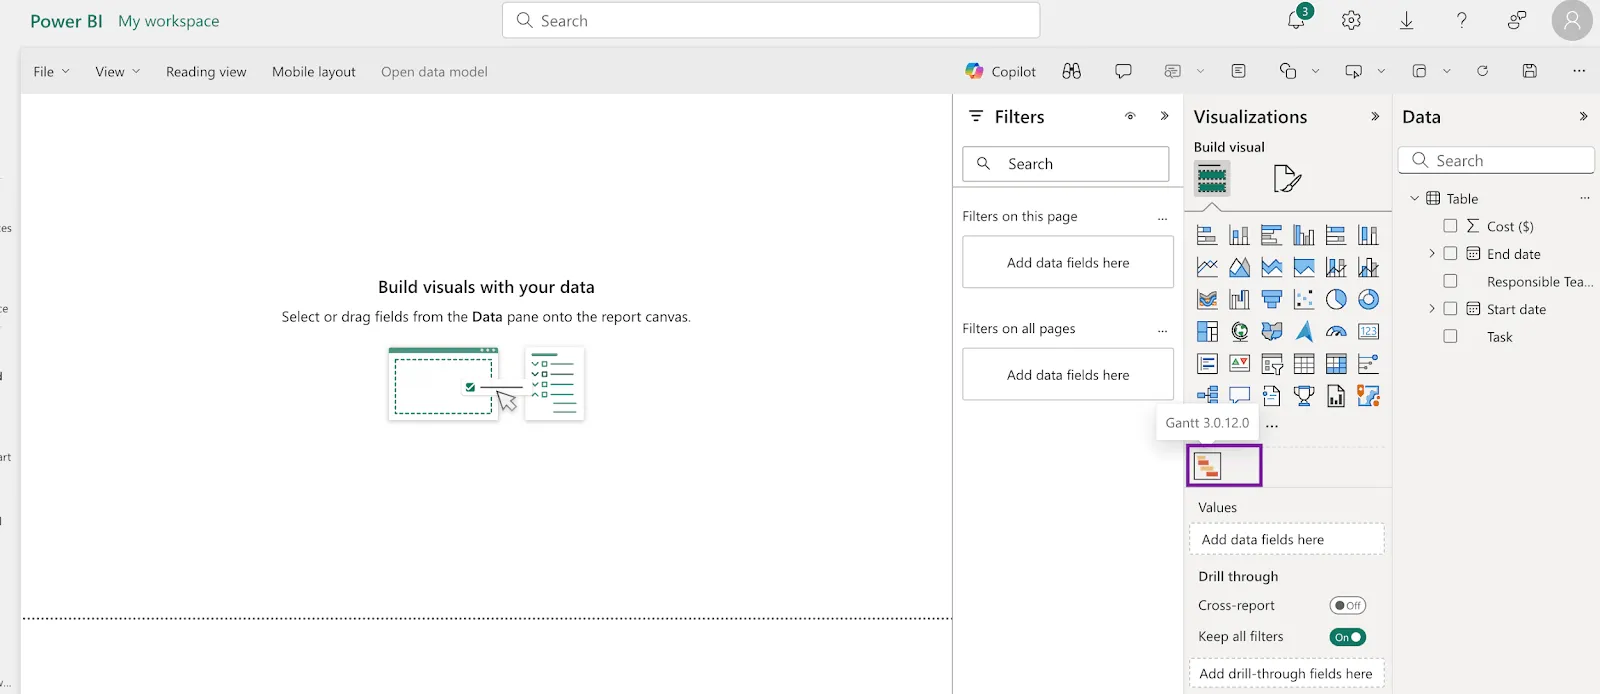Open the Copilot button
This screenshot has width=1600, height=694.
pyautogui.click(x=1000, y=71)
